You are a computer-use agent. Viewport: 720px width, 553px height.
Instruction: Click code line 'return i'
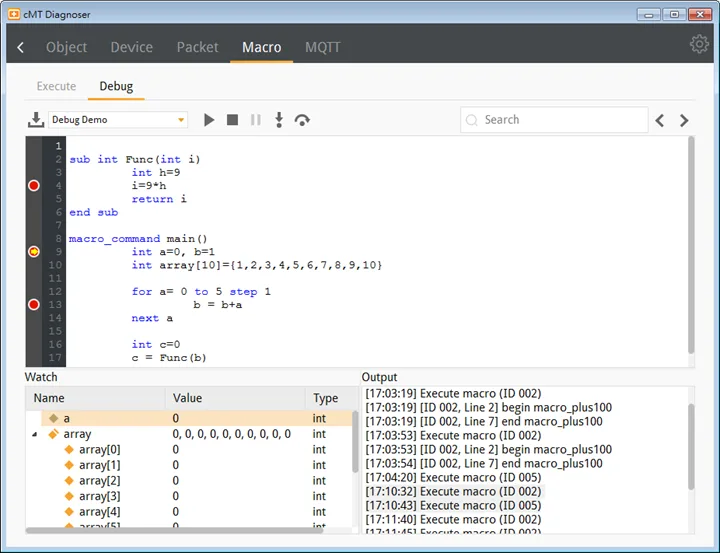(x=159, y=199)
